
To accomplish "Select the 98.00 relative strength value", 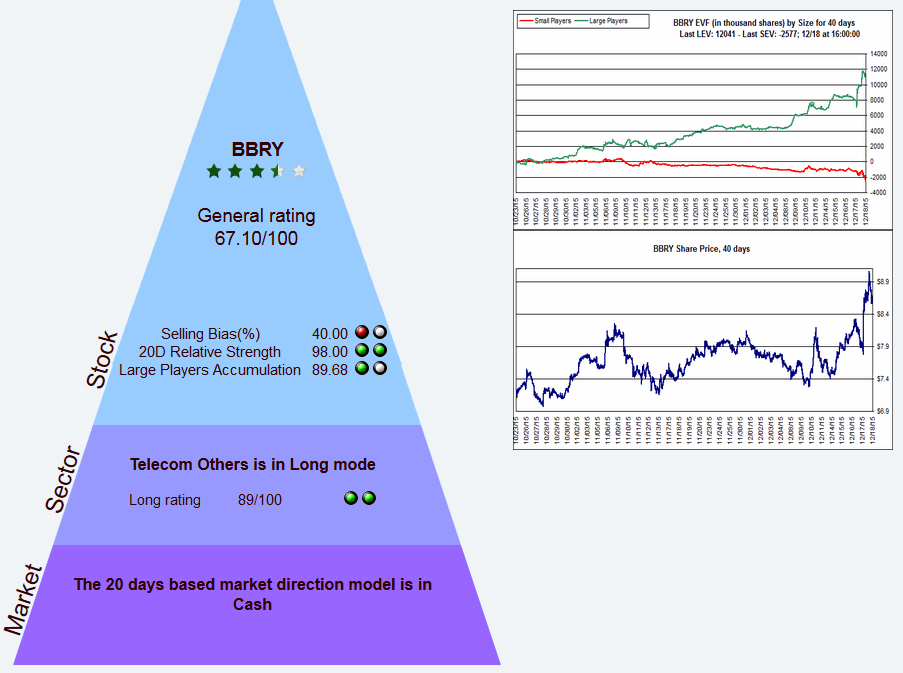I will coord(330,352).
